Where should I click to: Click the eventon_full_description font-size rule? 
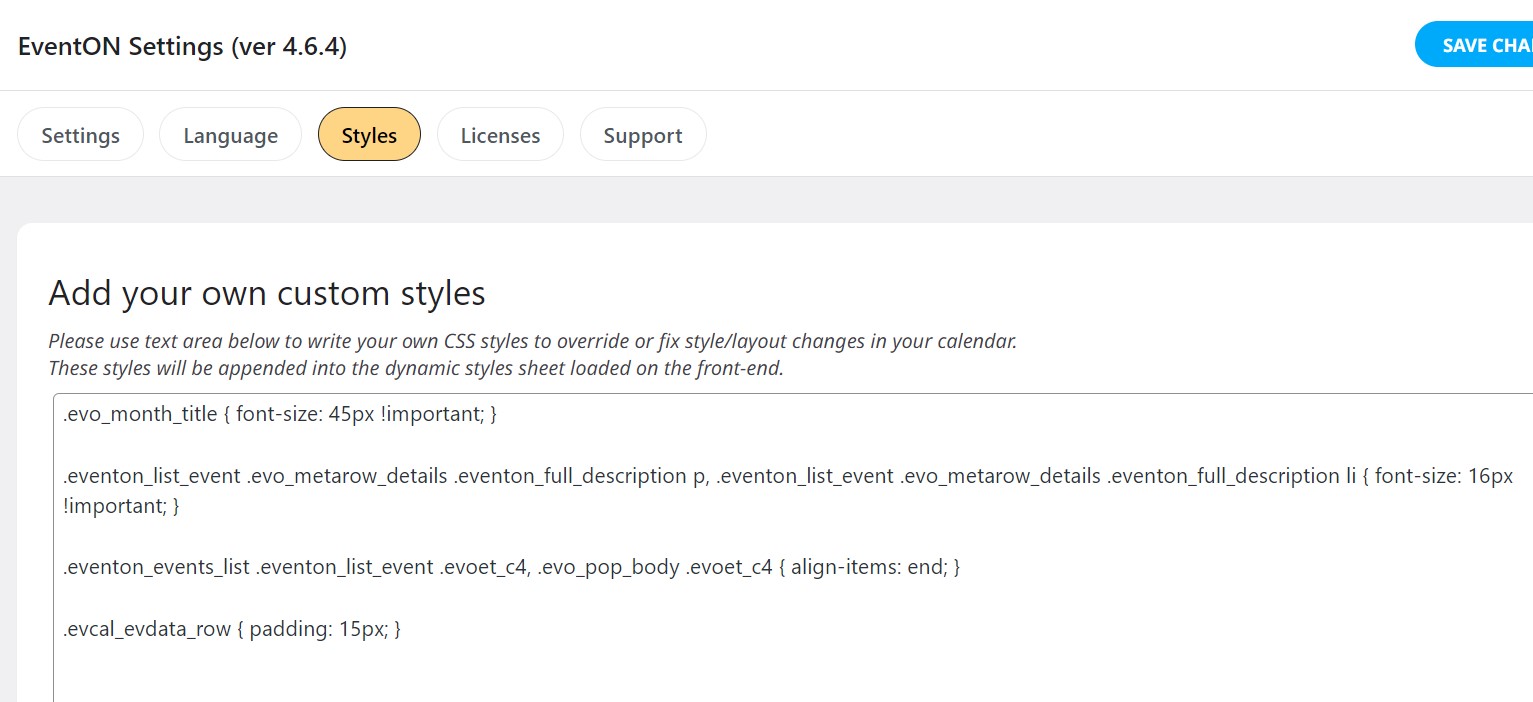(x=788, y=491)
